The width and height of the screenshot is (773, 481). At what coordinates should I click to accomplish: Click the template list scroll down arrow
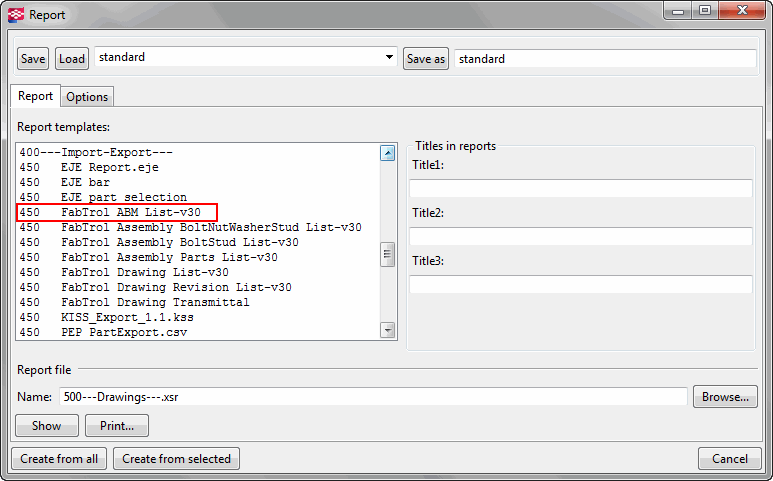(x=387, y=330)
